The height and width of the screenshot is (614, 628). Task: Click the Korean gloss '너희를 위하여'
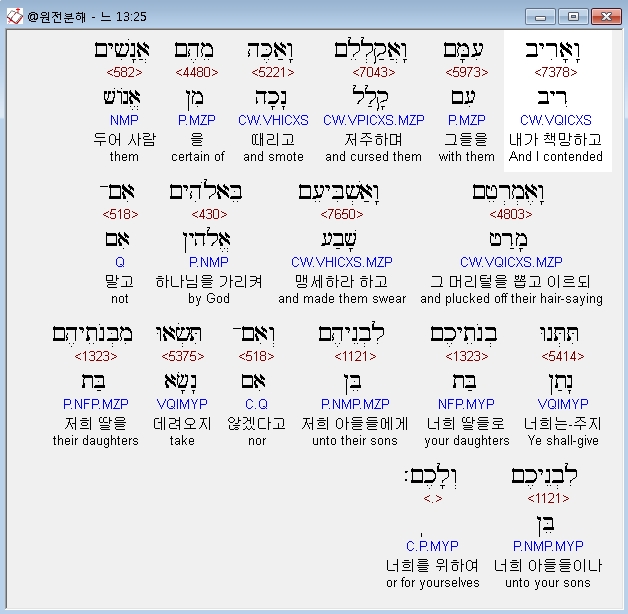coord(432,566)
